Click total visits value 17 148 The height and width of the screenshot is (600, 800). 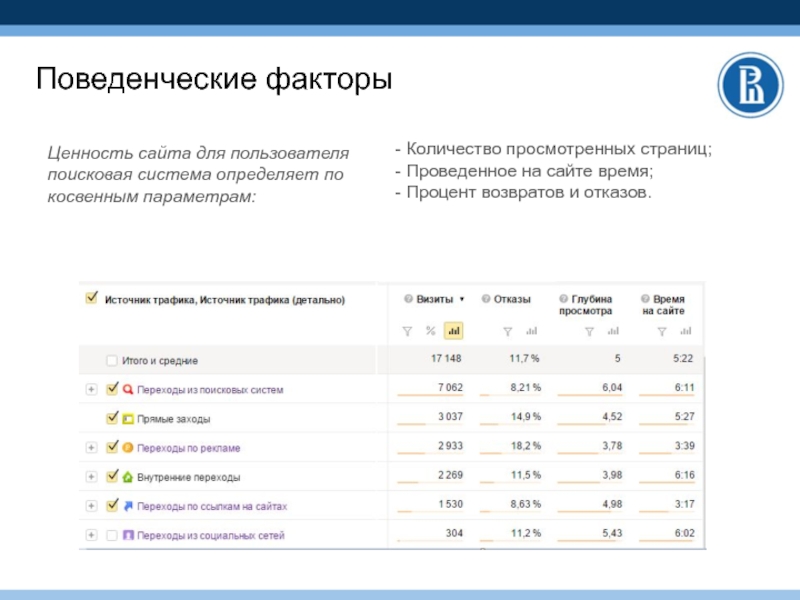coord(446,359)
